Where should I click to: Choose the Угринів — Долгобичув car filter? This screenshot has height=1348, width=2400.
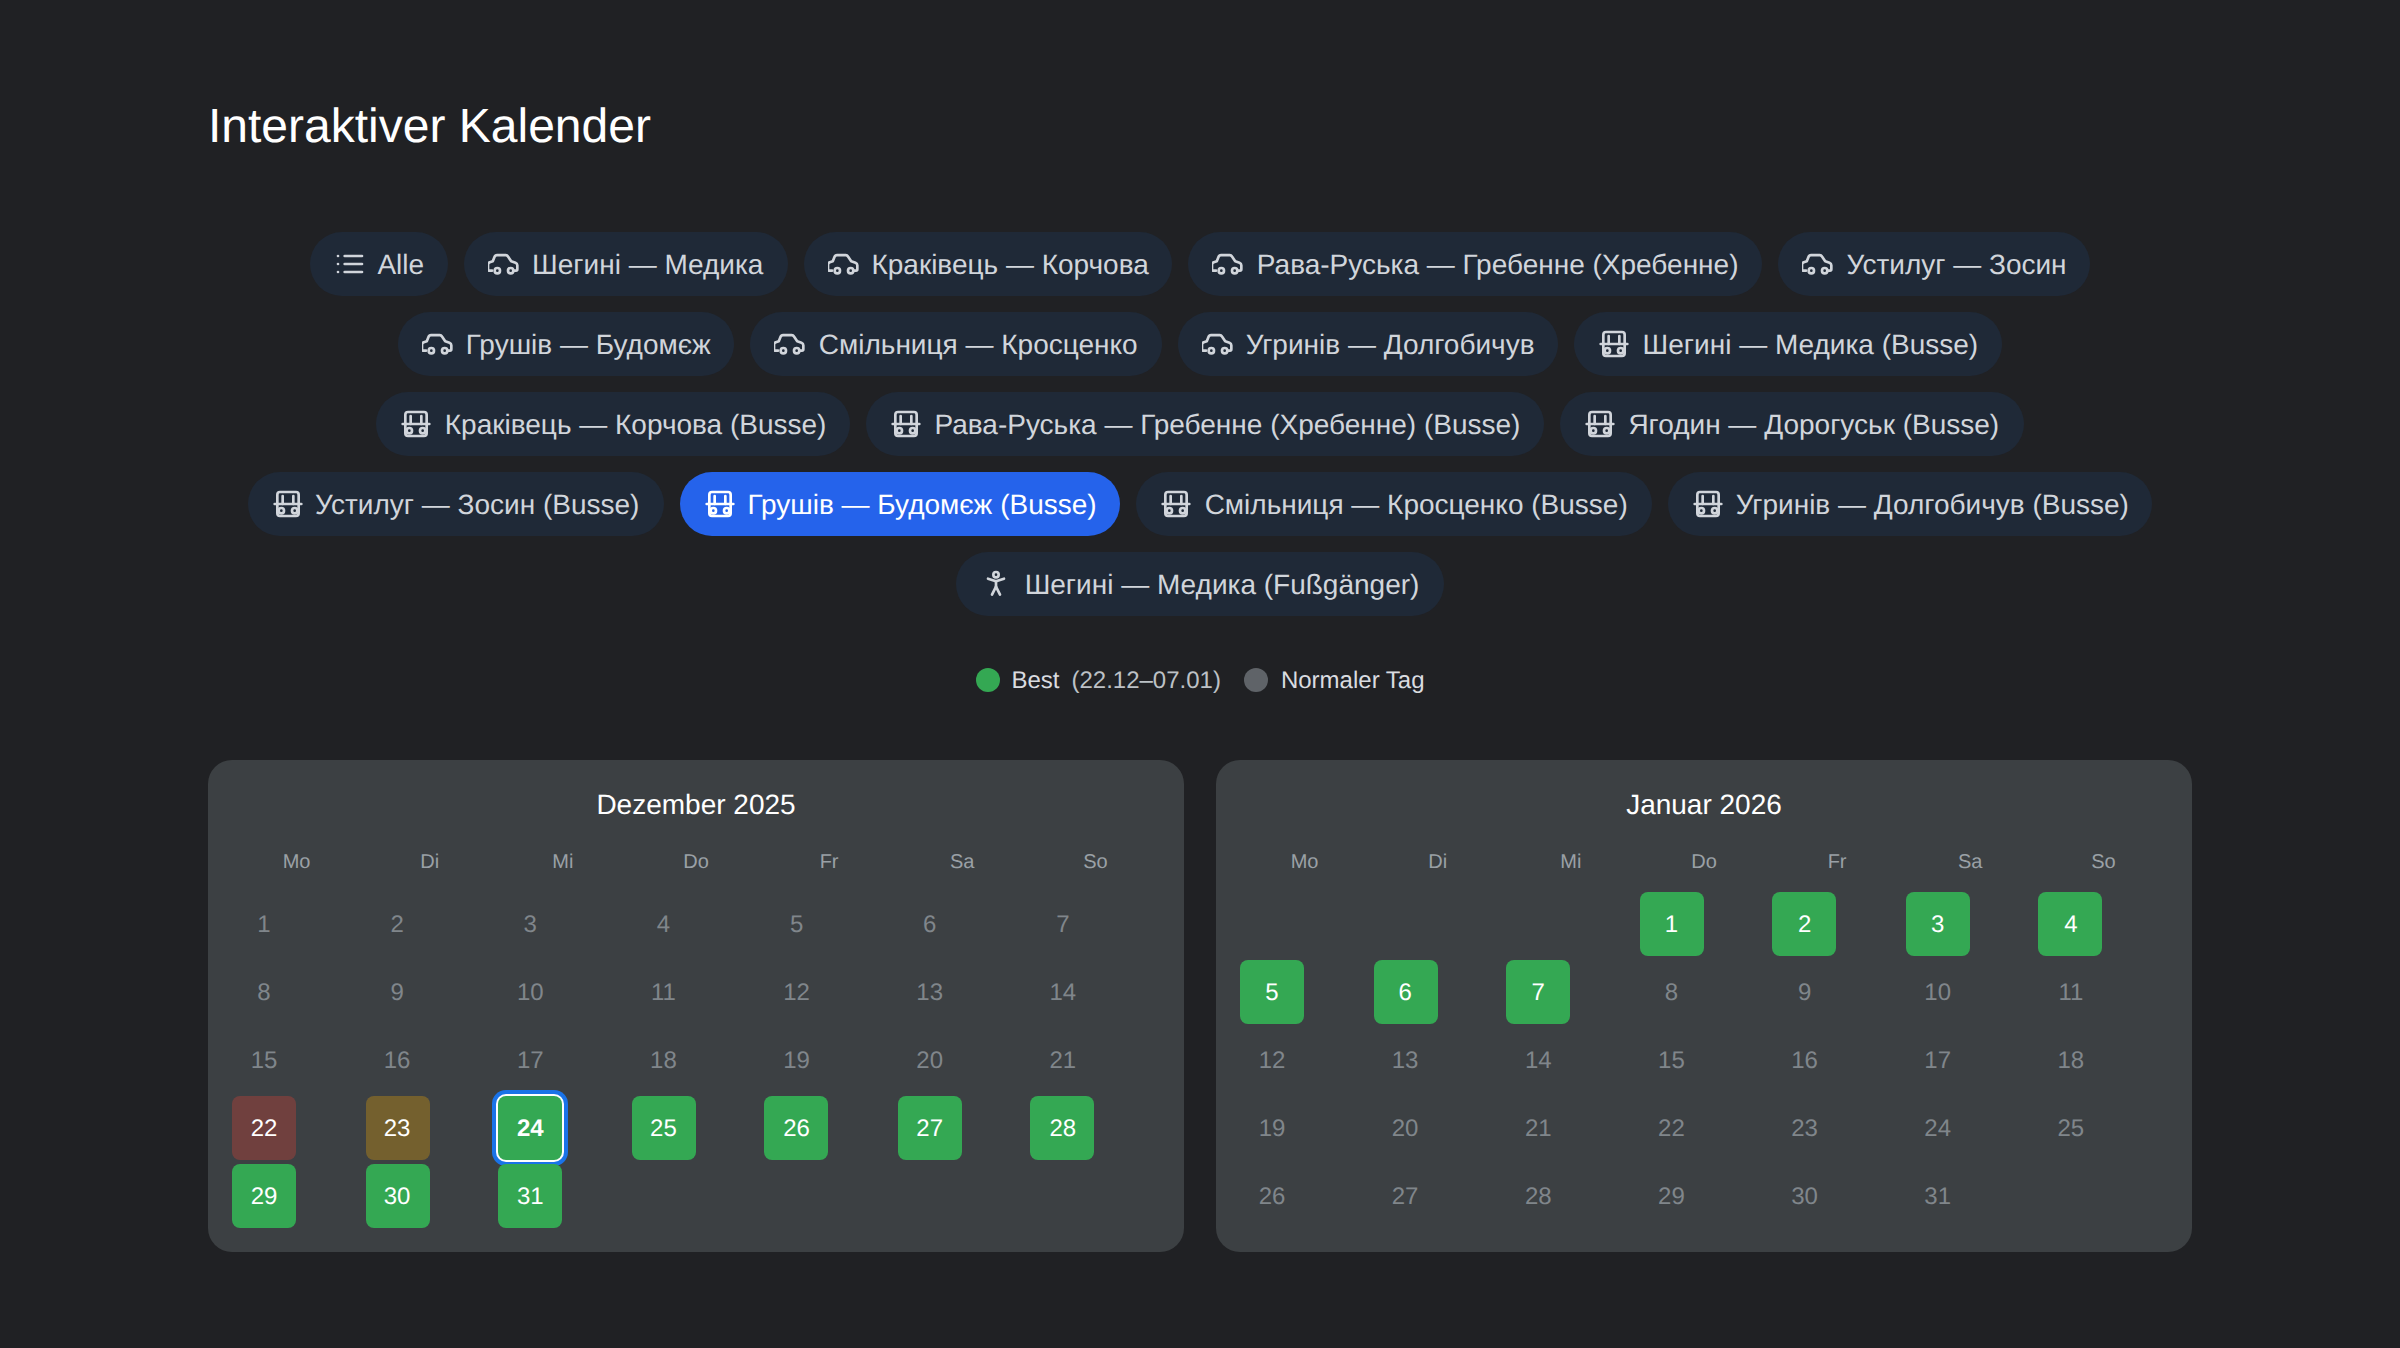point(1367,344)
